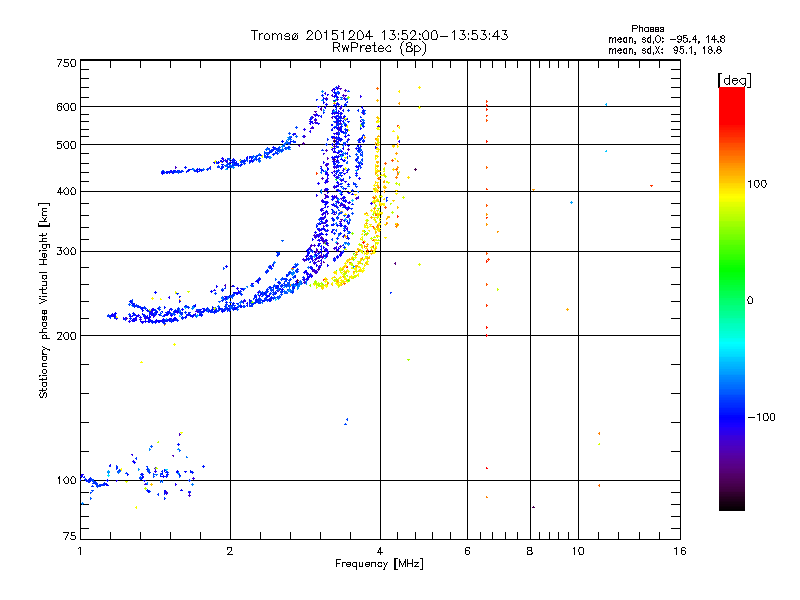Image resolution: width=800 pixels, height=600 pixels.
Task: Select the "mean, sd,X: 95.1, 18.8" line
Action: [665, 50]
